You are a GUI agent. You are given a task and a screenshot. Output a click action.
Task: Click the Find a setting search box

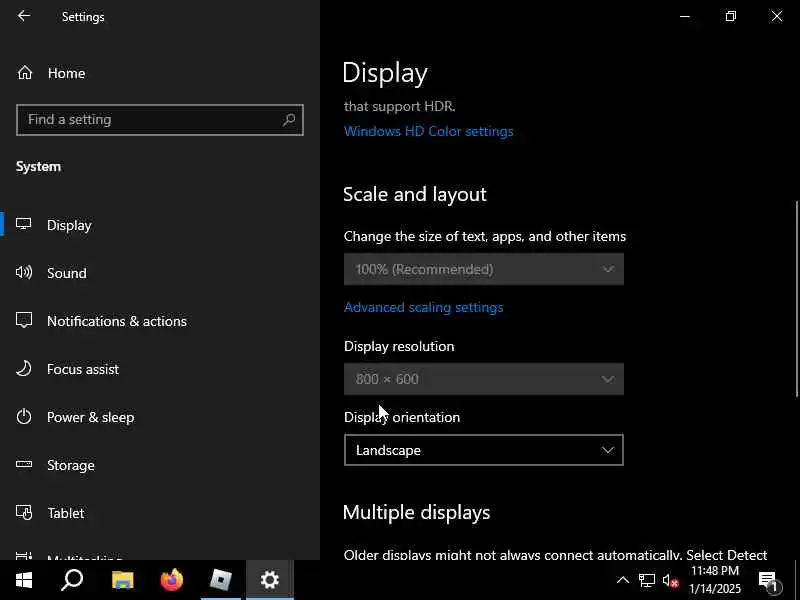pos(160,120)
